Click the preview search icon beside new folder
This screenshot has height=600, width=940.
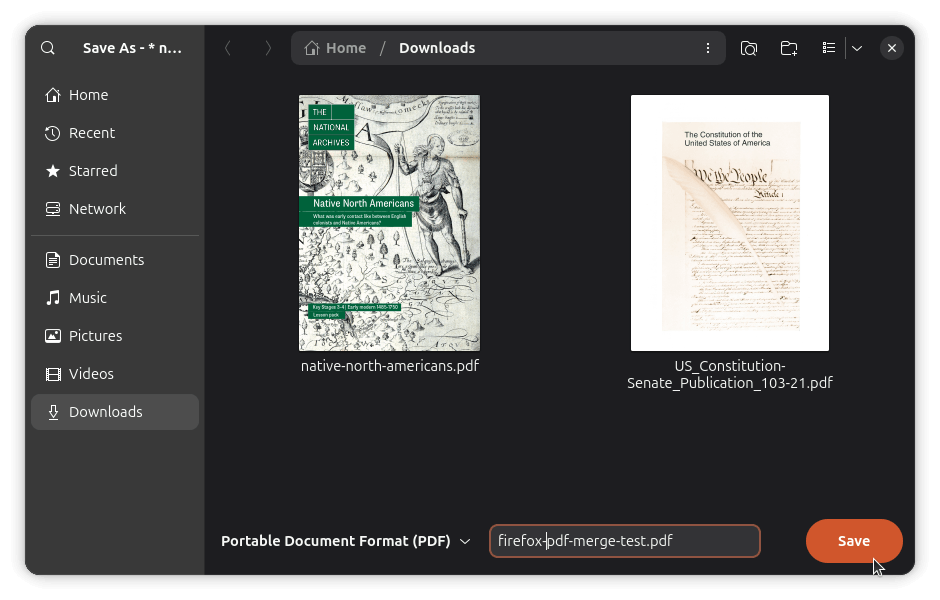click(749, 48)
